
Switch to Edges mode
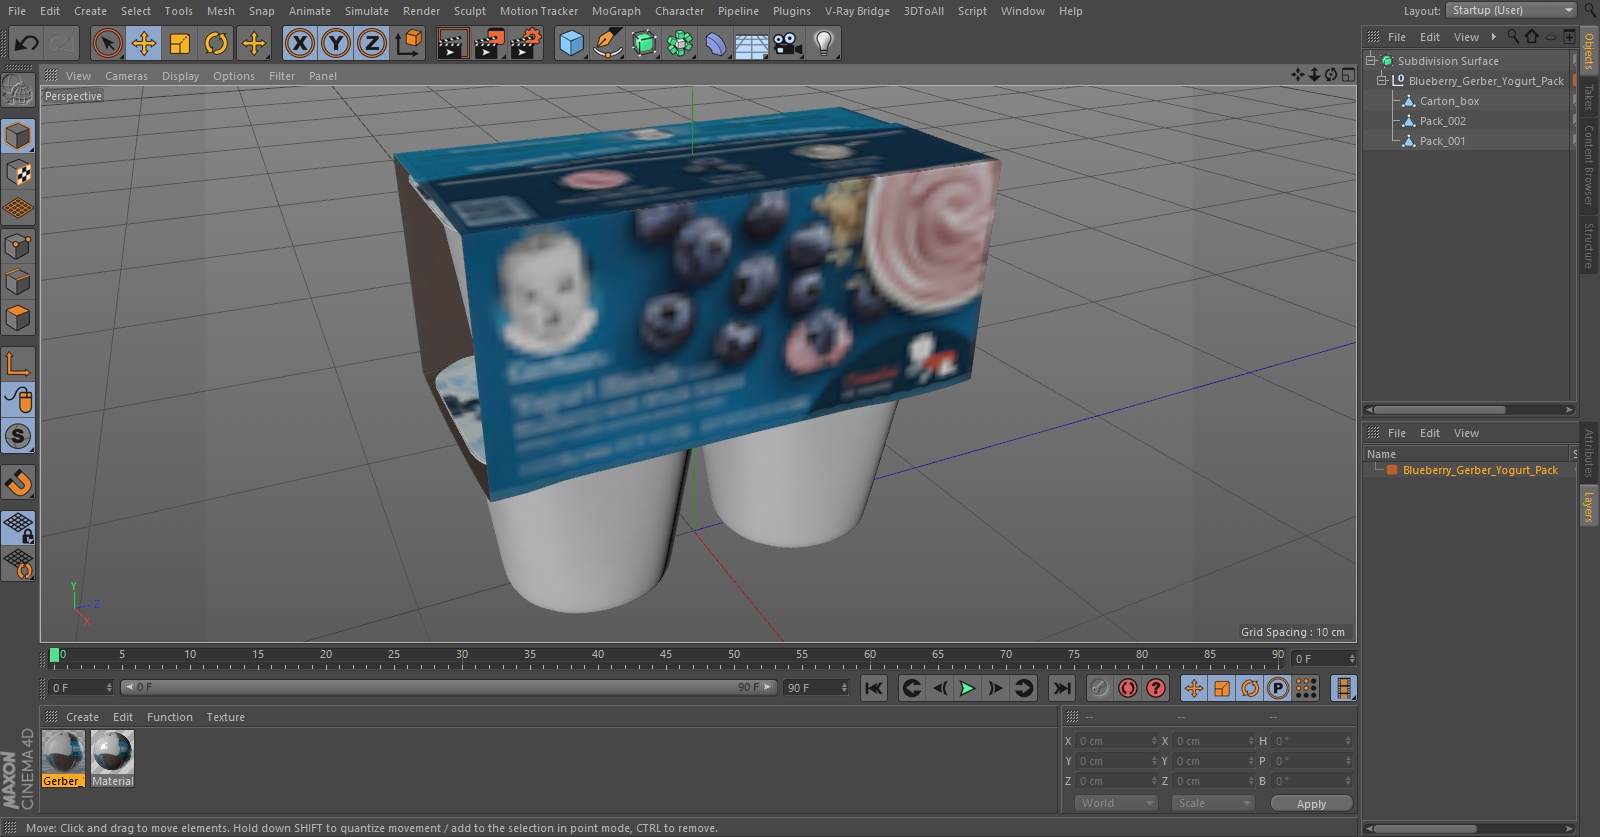coord(19,282)
